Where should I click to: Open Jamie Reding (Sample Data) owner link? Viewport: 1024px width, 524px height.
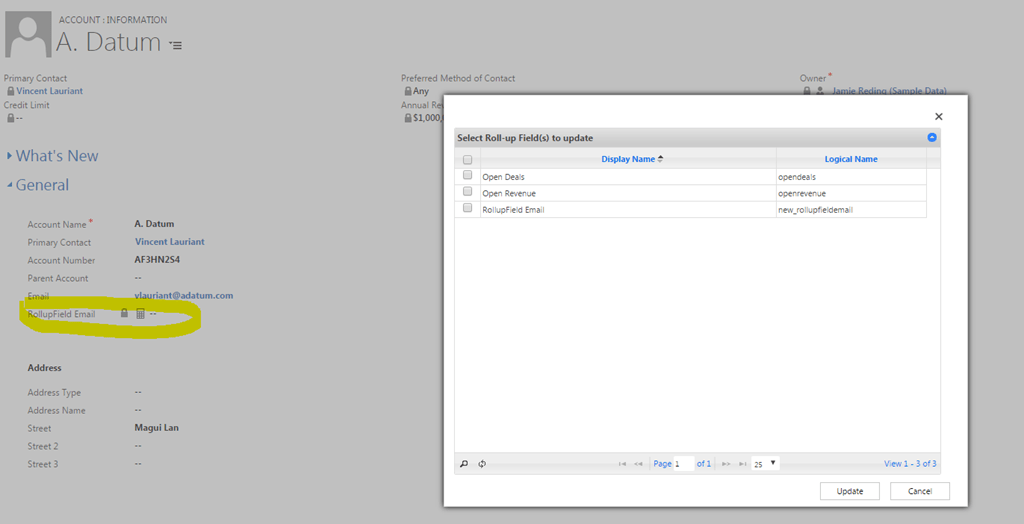tap(889, 91)
